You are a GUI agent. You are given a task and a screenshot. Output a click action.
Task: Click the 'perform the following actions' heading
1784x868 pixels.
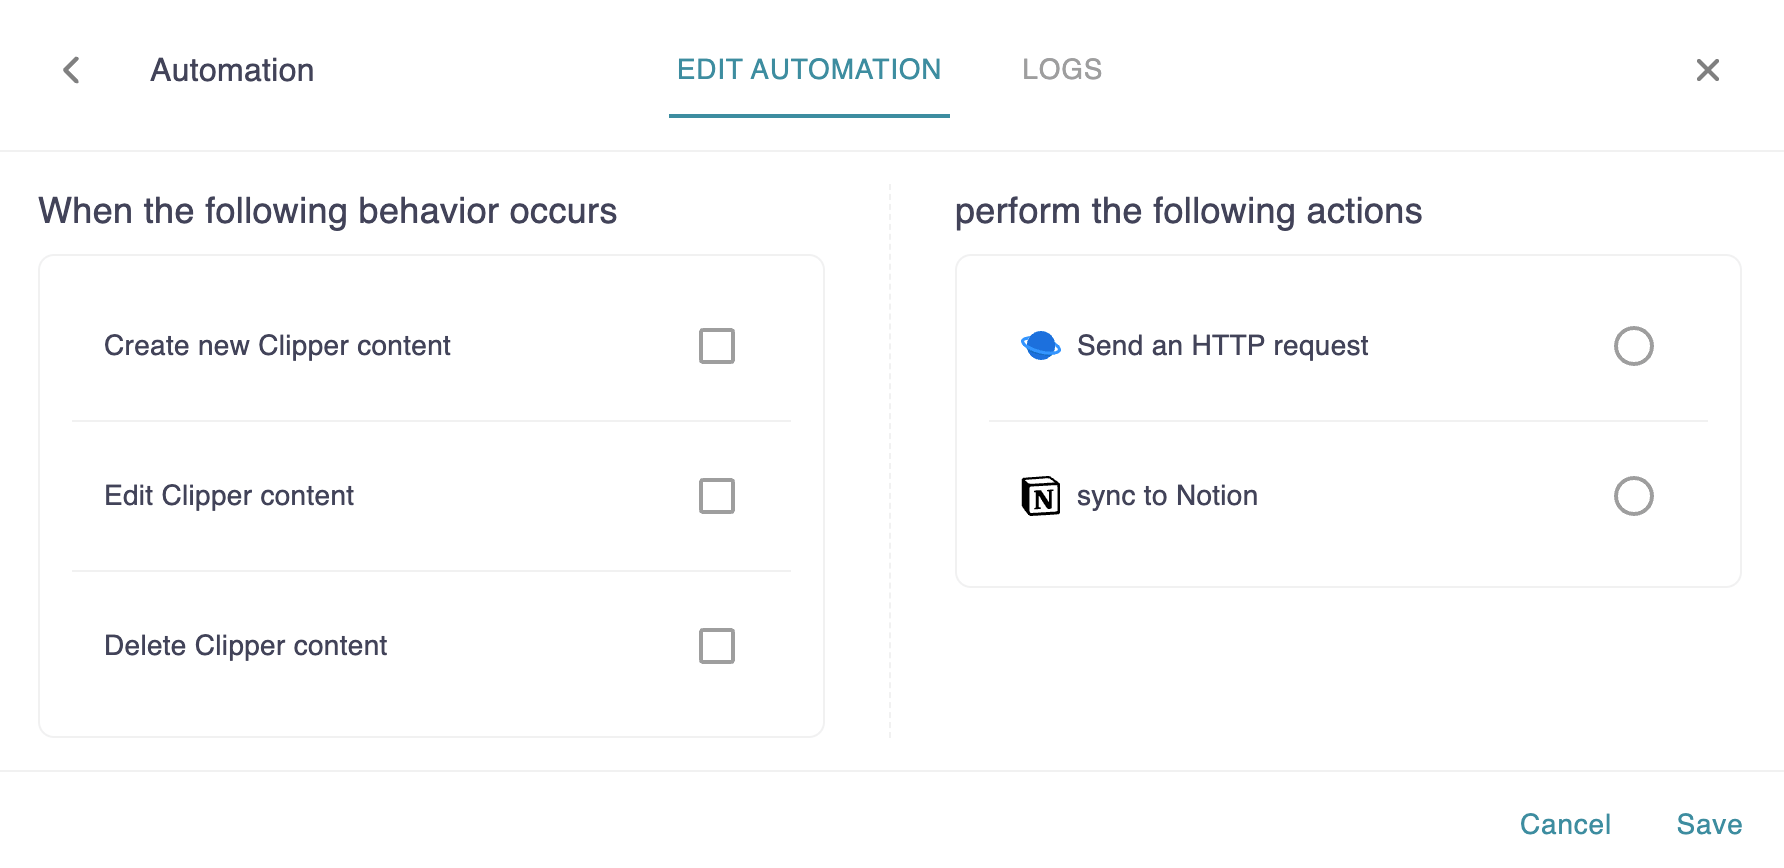click(1188, 212)
